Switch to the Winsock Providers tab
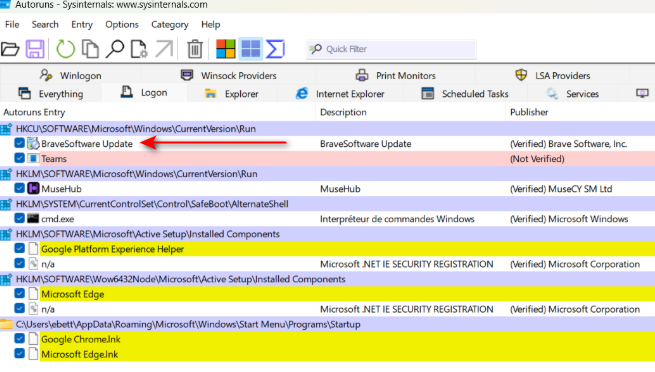Image resolution: width=655 pixels, height=372 pixels. pos(229,76)
